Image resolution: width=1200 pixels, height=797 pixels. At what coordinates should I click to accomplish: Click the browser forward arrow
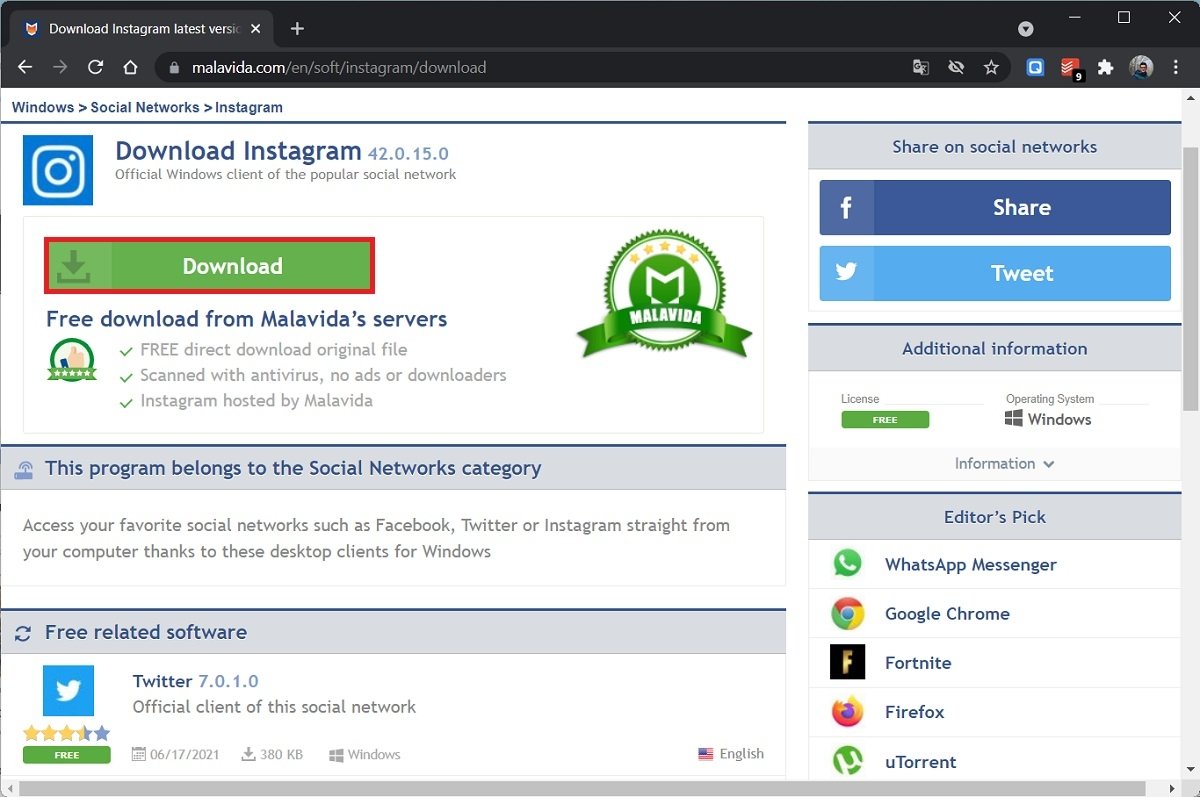coord(60,68)
